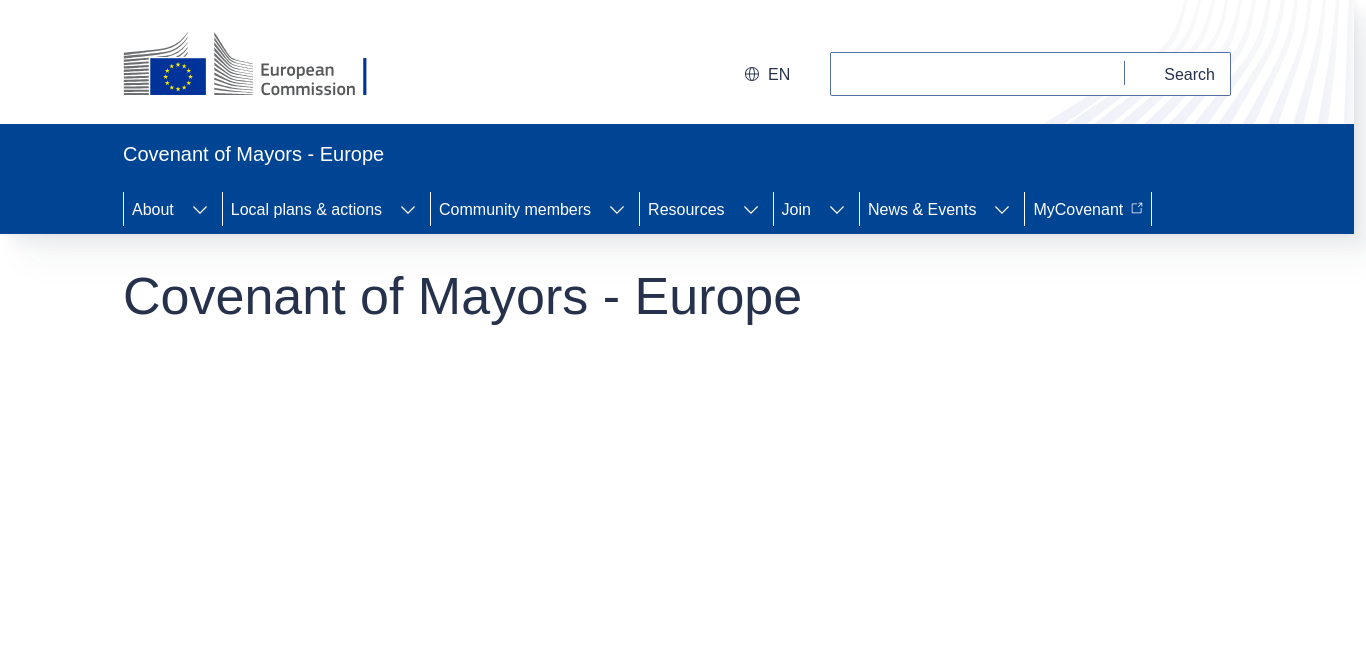Open the Resources menu item
This screenshot has width=1366, height=651.
(686, 209)
